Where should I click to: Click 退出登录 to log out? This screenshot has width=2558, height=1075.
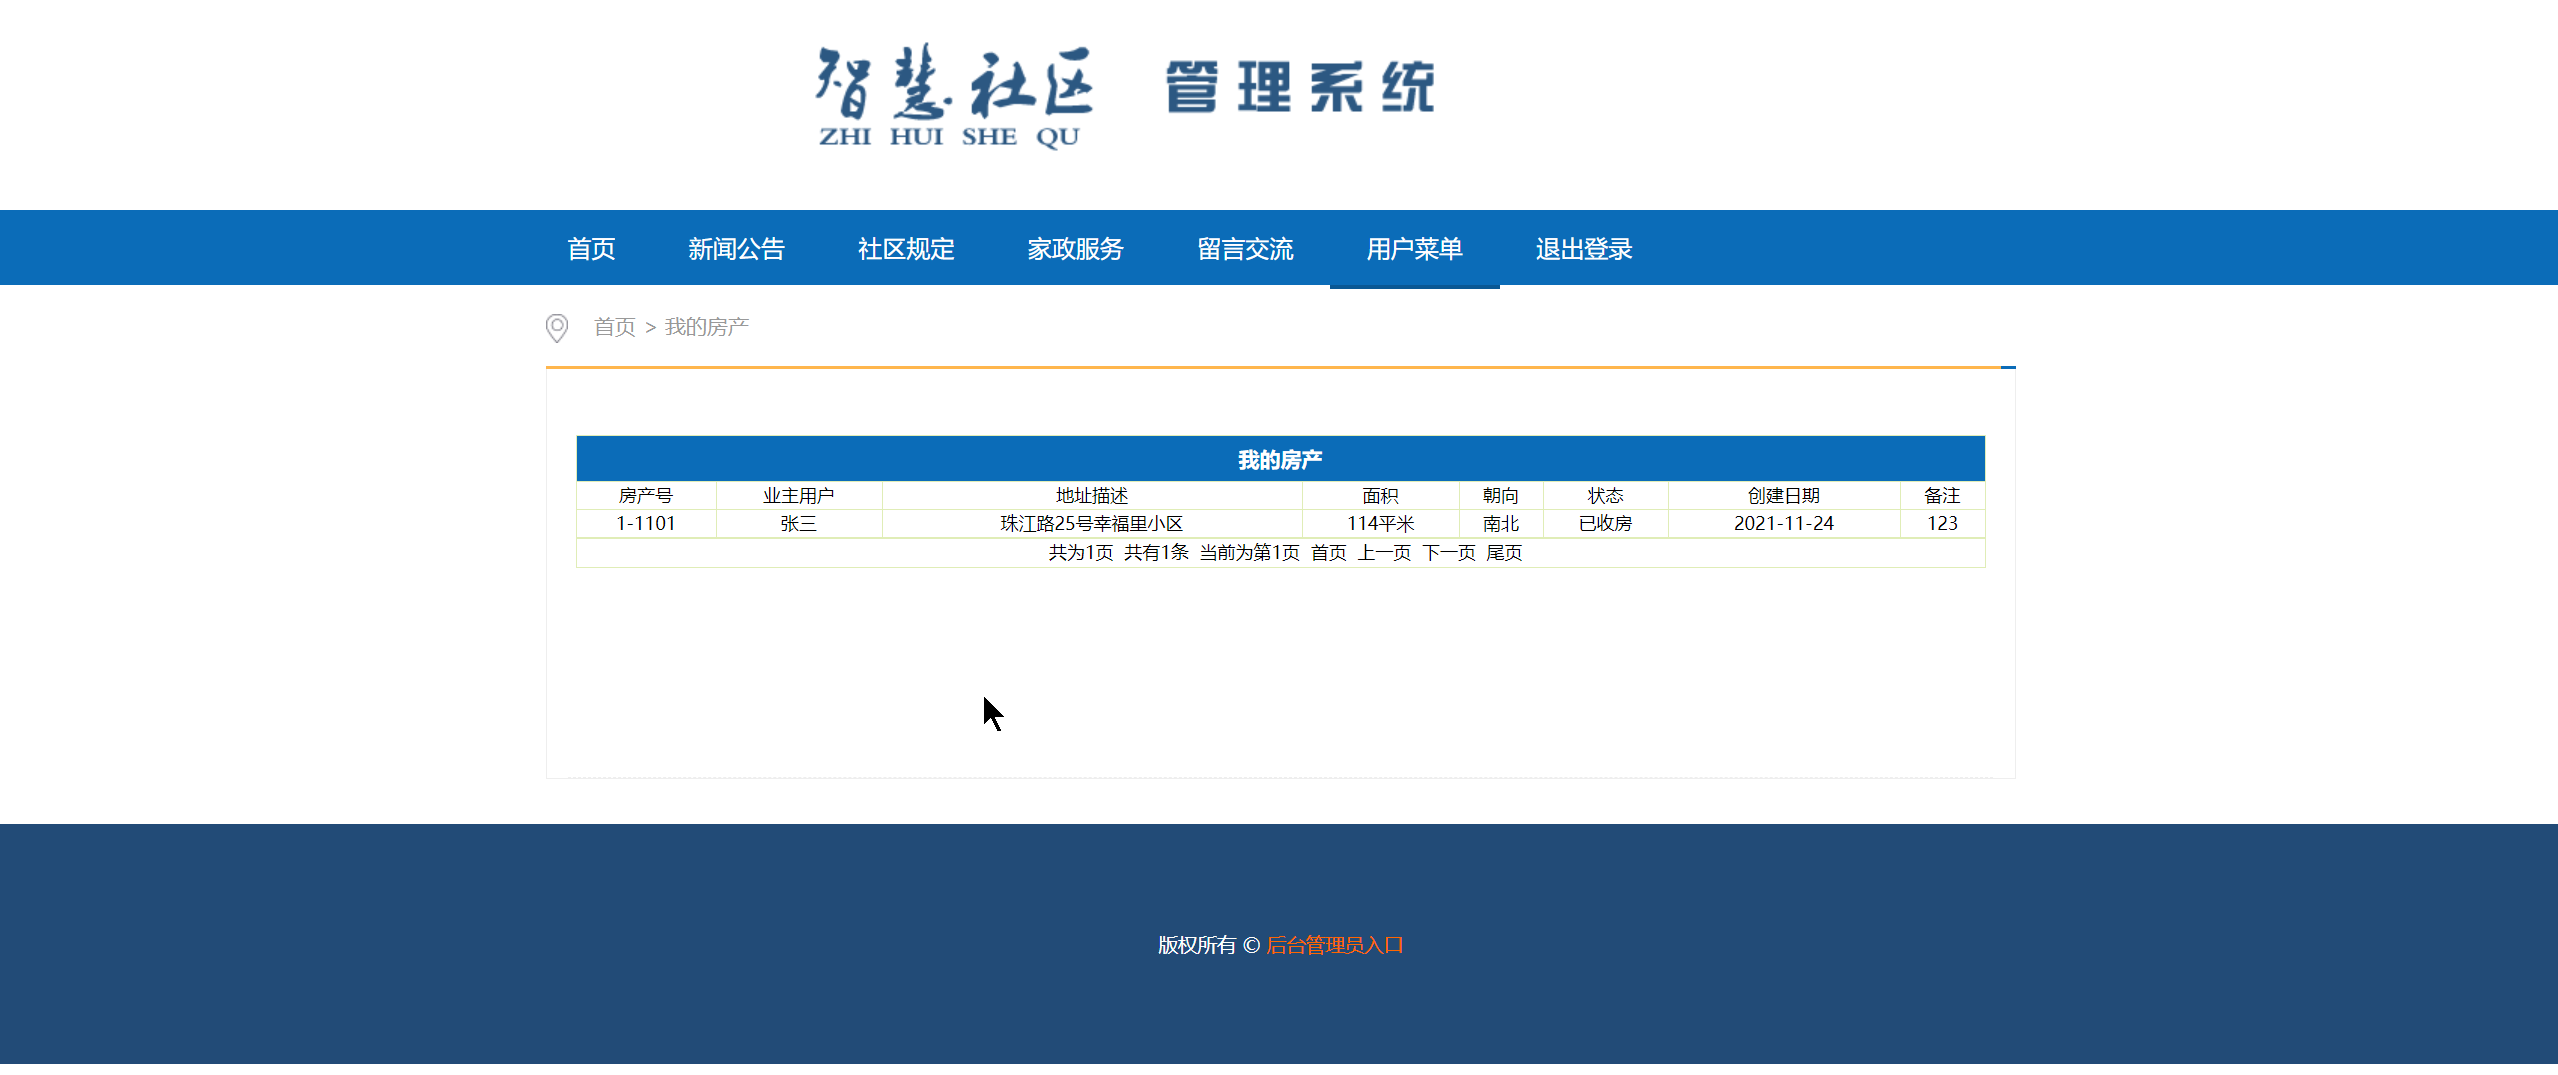pos(1584,249)
